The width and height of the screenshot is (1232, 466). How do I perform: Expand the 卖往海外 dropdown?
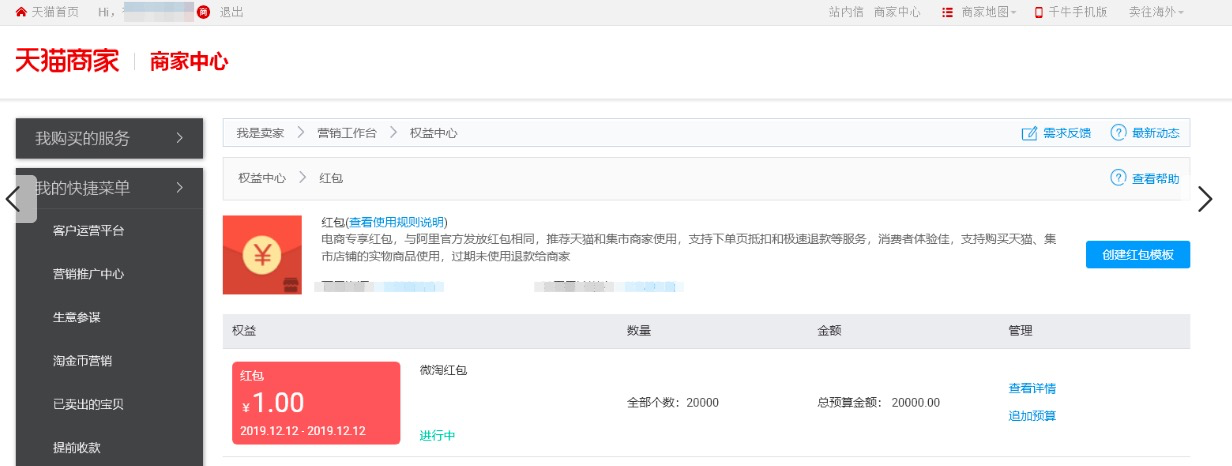coord(1156,12)
